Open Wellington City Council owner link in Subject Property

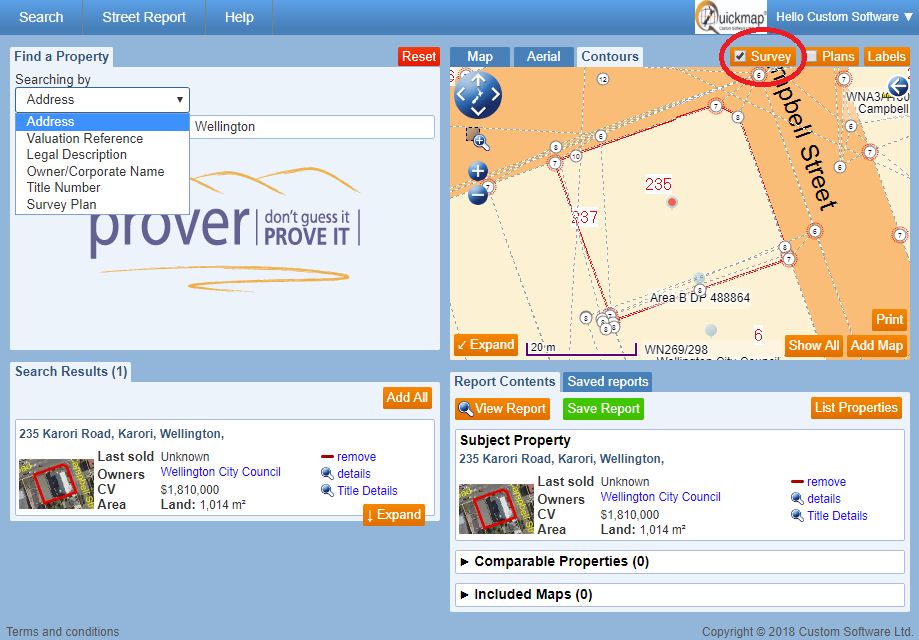click(x=661, y=497)
